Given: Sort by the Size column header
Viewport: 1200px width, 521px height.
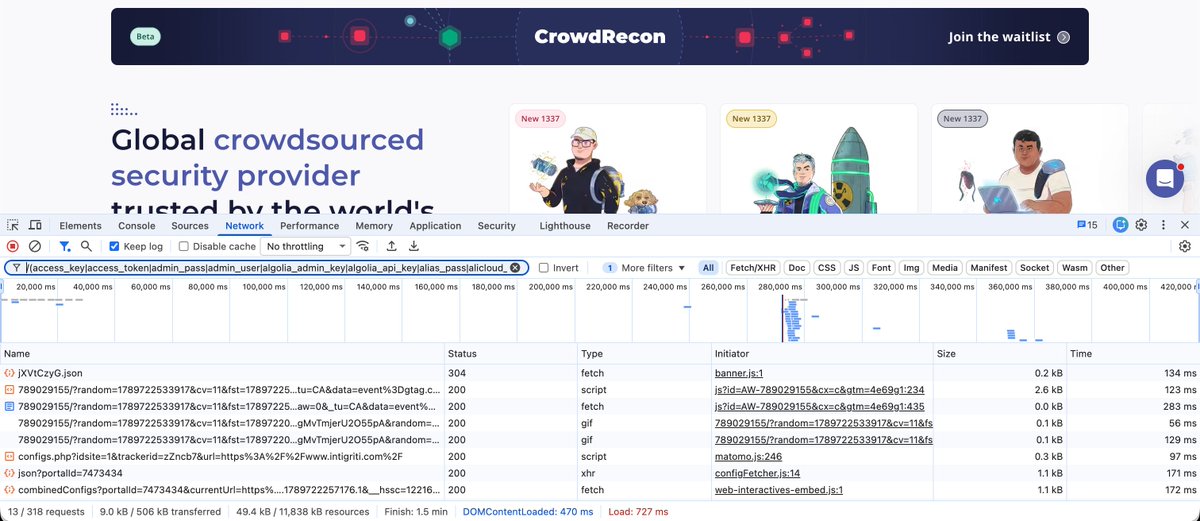Looking at the screenshot, I should [x=999, y=354].
